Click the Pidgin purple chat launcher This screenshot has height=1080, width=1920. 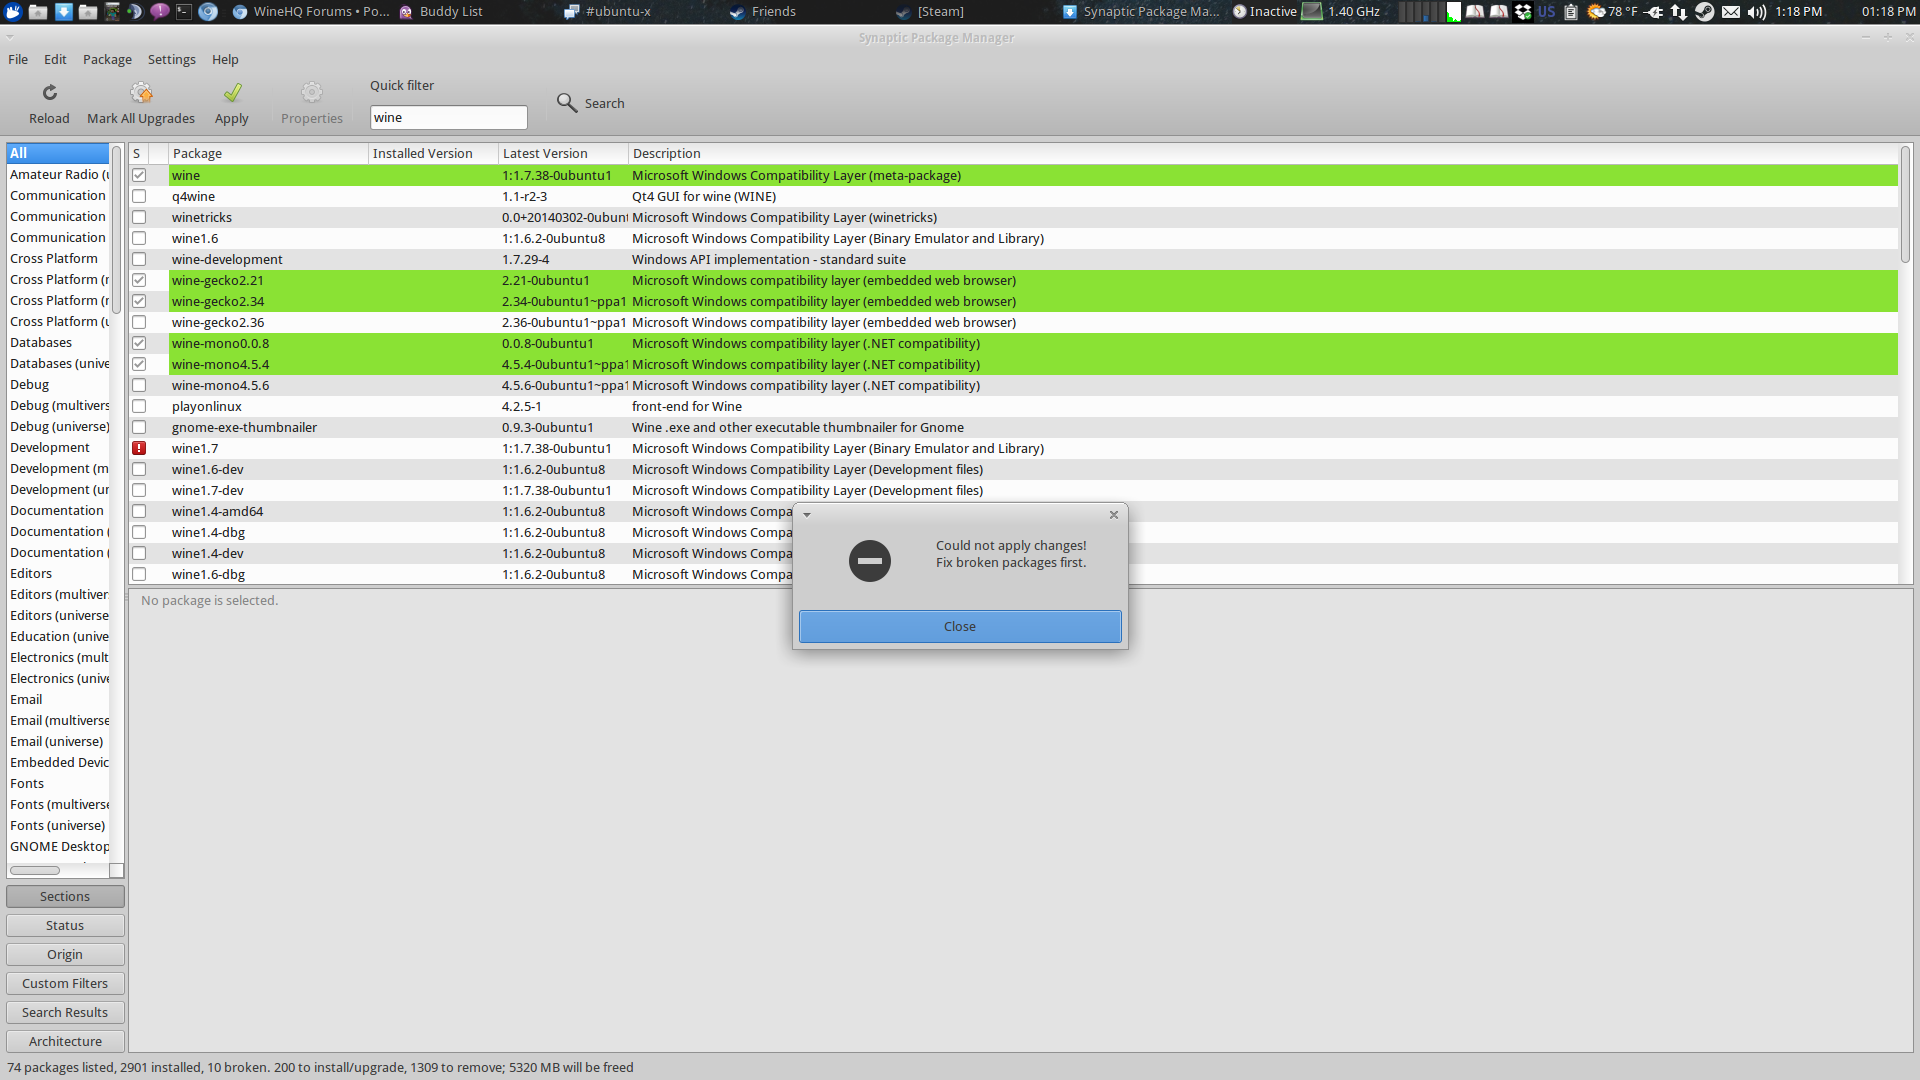[160, 12]
